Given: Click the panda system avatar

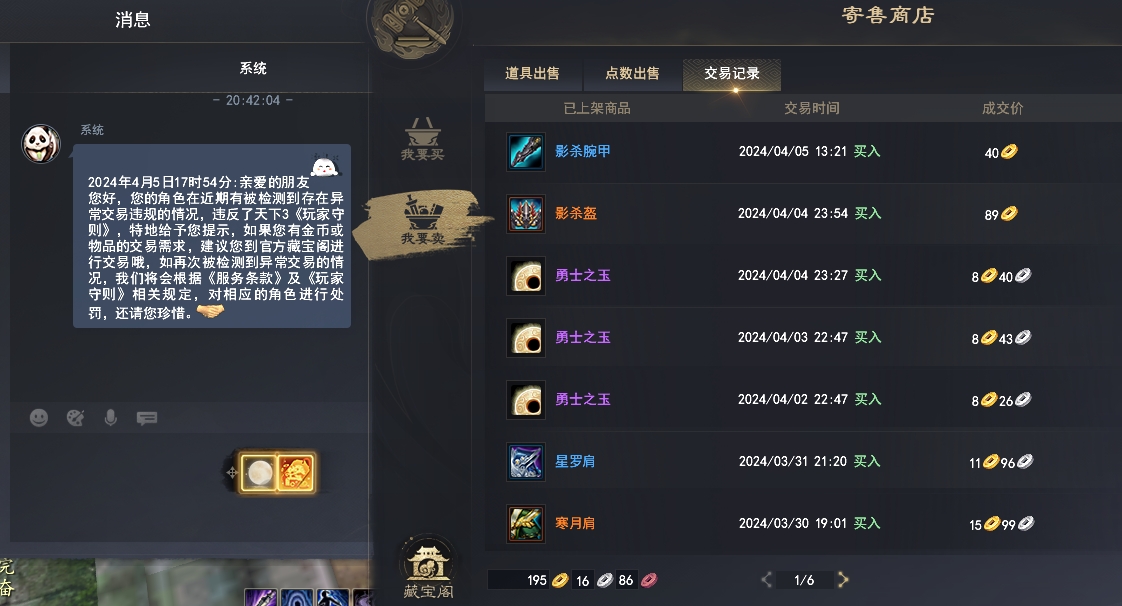Looking at the screenshot, I should point(41,143).
